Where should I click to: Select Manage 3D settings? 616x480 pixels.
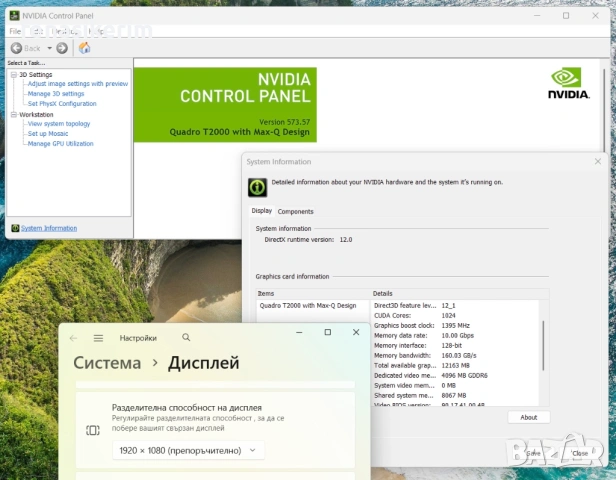(x=56, y=94)
